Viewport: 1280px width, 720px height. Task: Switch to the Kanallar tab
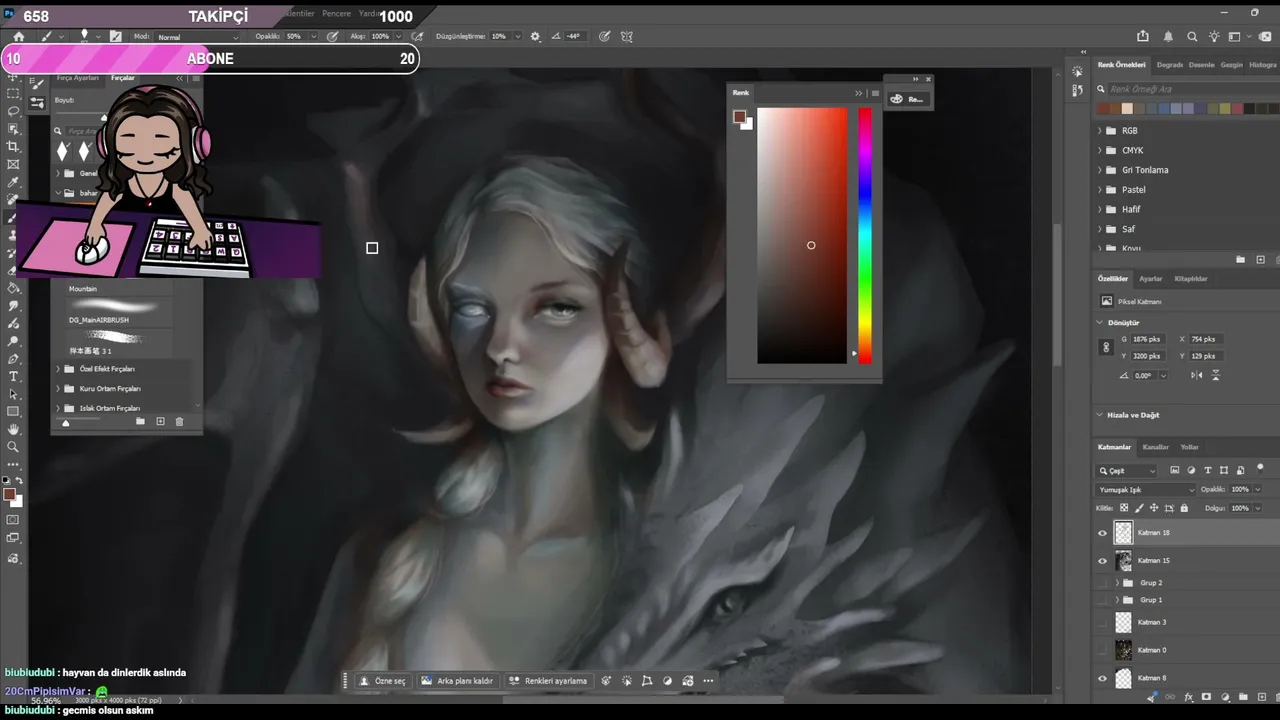click(1155, 447)
